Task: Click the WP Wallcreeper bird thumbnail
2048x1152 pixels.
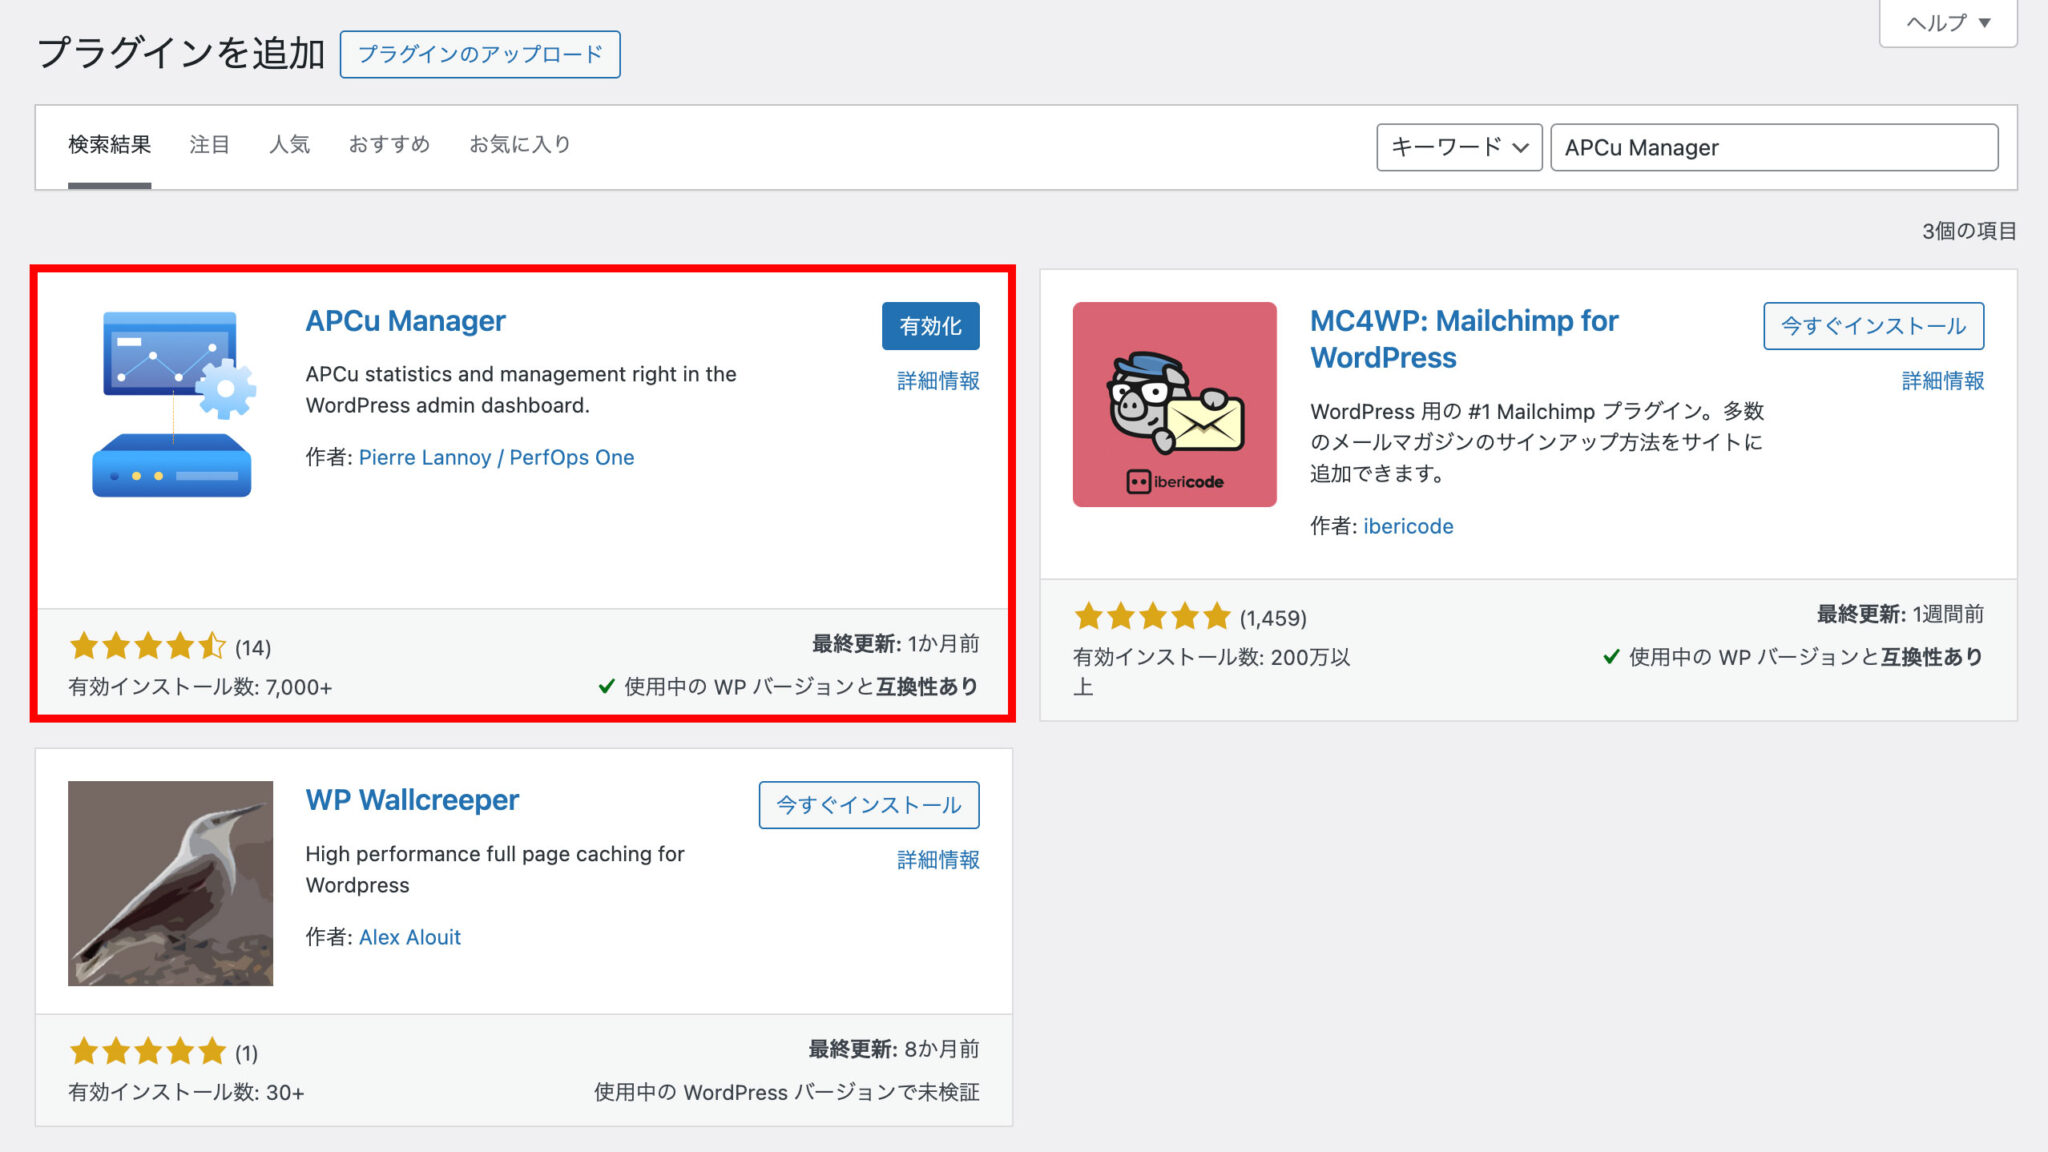Action: [x=170, y=884]
